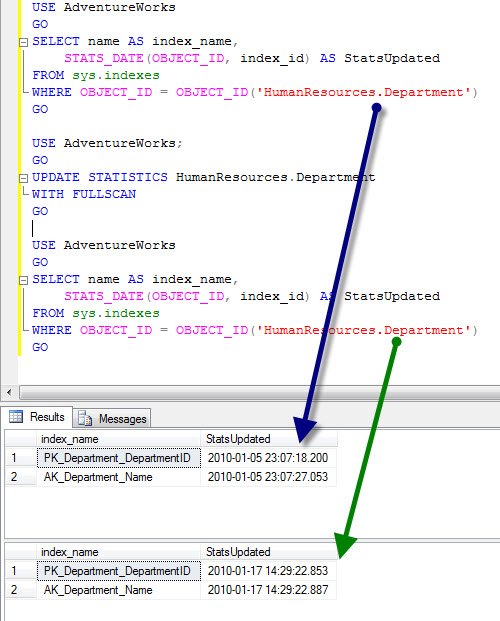
Task: Place cursor on WITH FULLSCAN line
Action: click(84, 194)
